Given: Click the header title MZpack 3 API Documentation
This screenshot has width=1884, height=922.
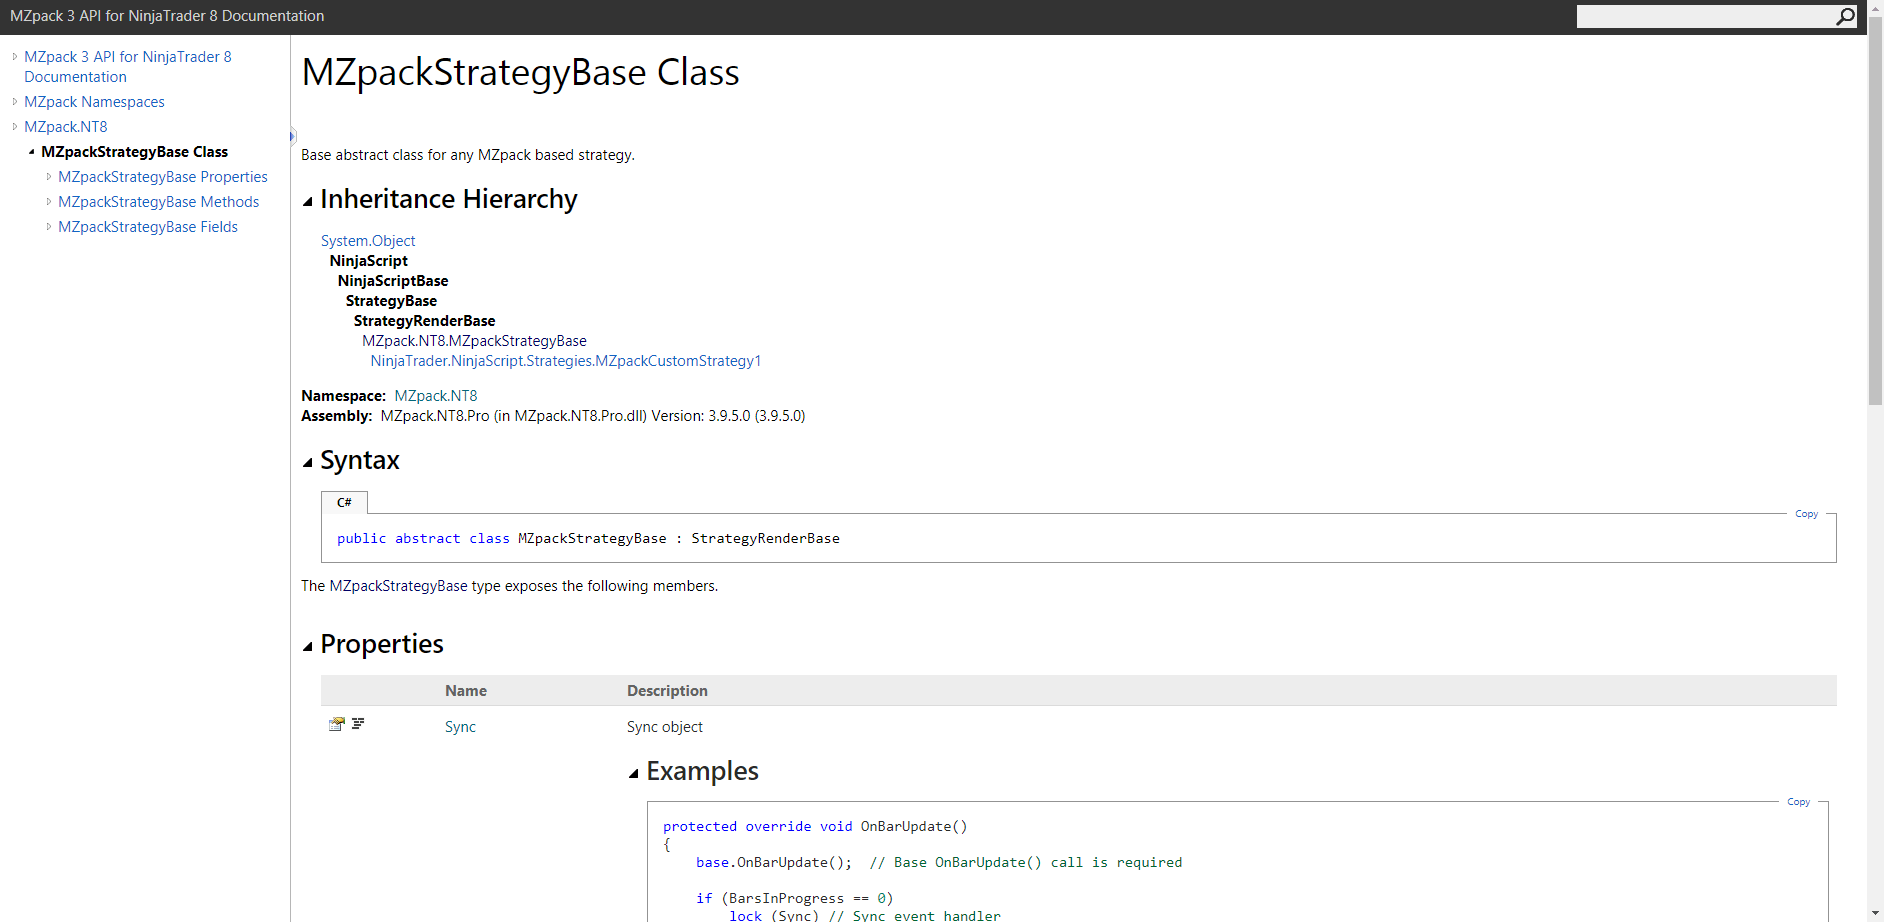Looking at the screenshot, I should click(x=167, y=16).
